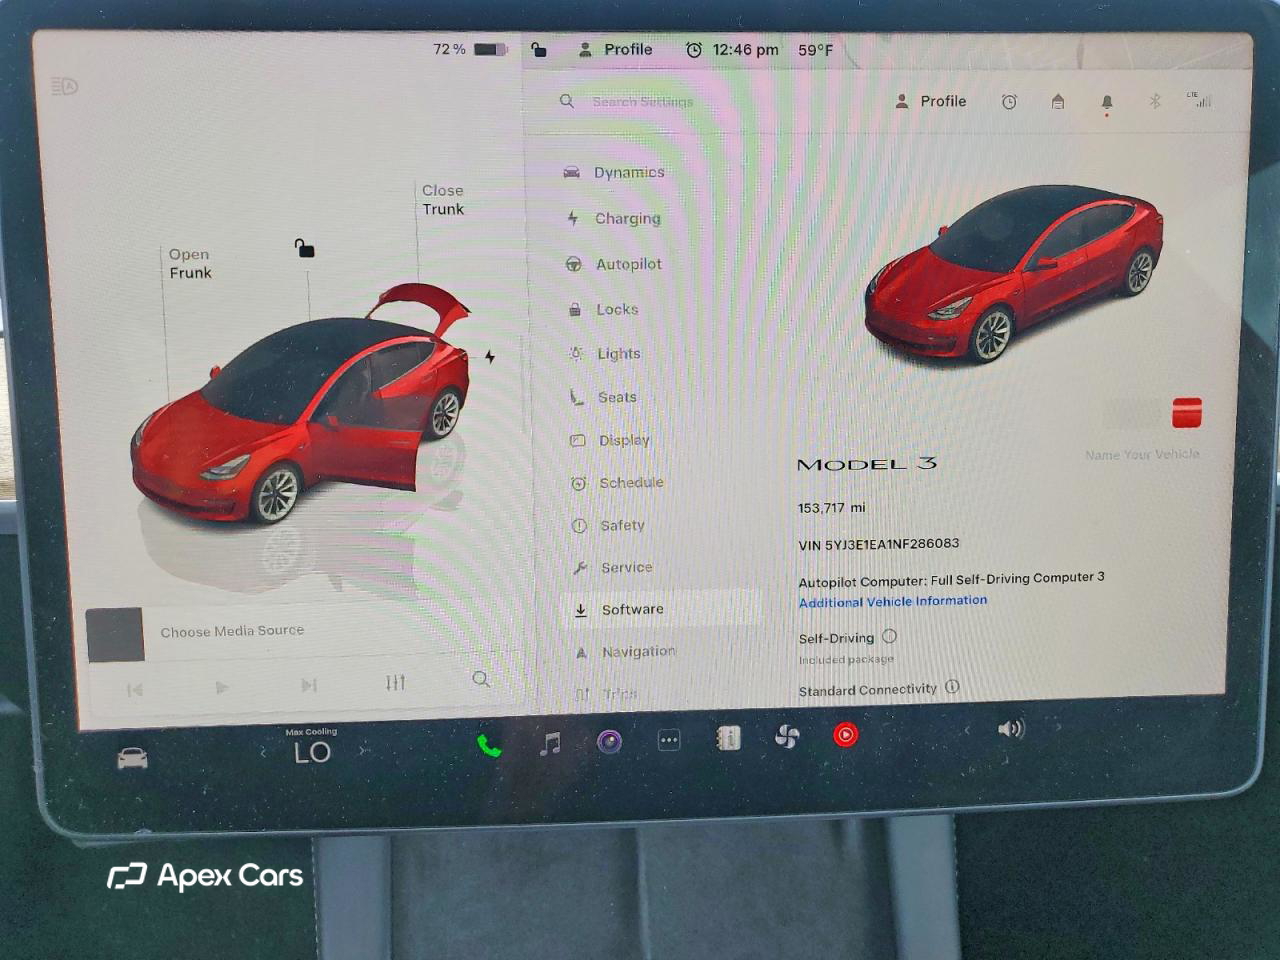This screenshot has width=1280, height=960.
Task: Open the three-dot app launcher
Action: [x=669, y=740]
